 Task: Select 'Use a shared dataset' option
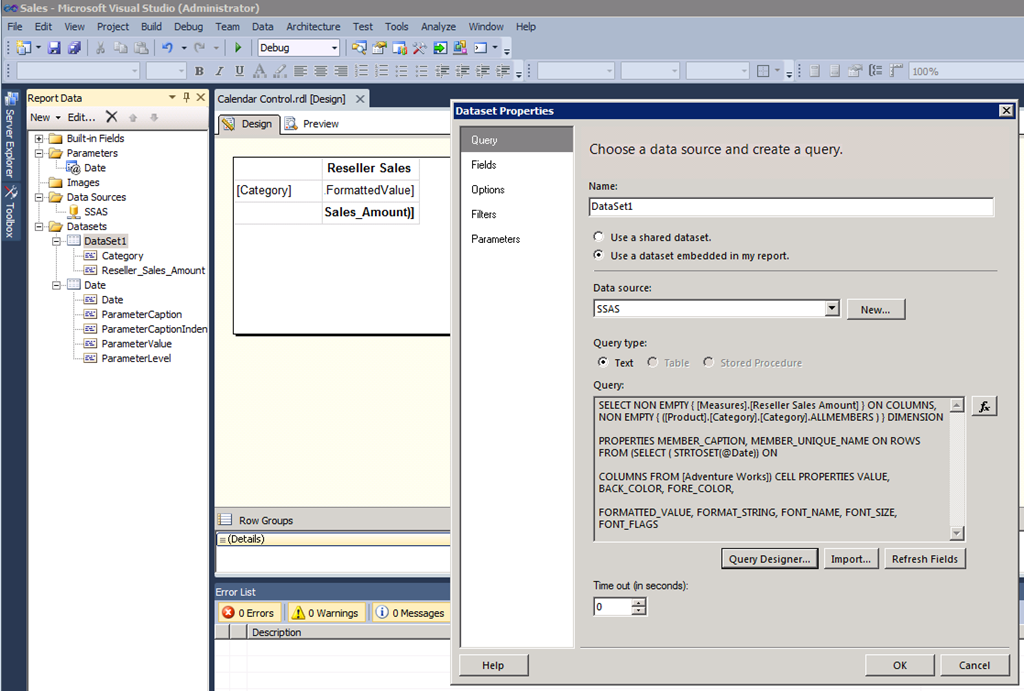tap(599, 237)
